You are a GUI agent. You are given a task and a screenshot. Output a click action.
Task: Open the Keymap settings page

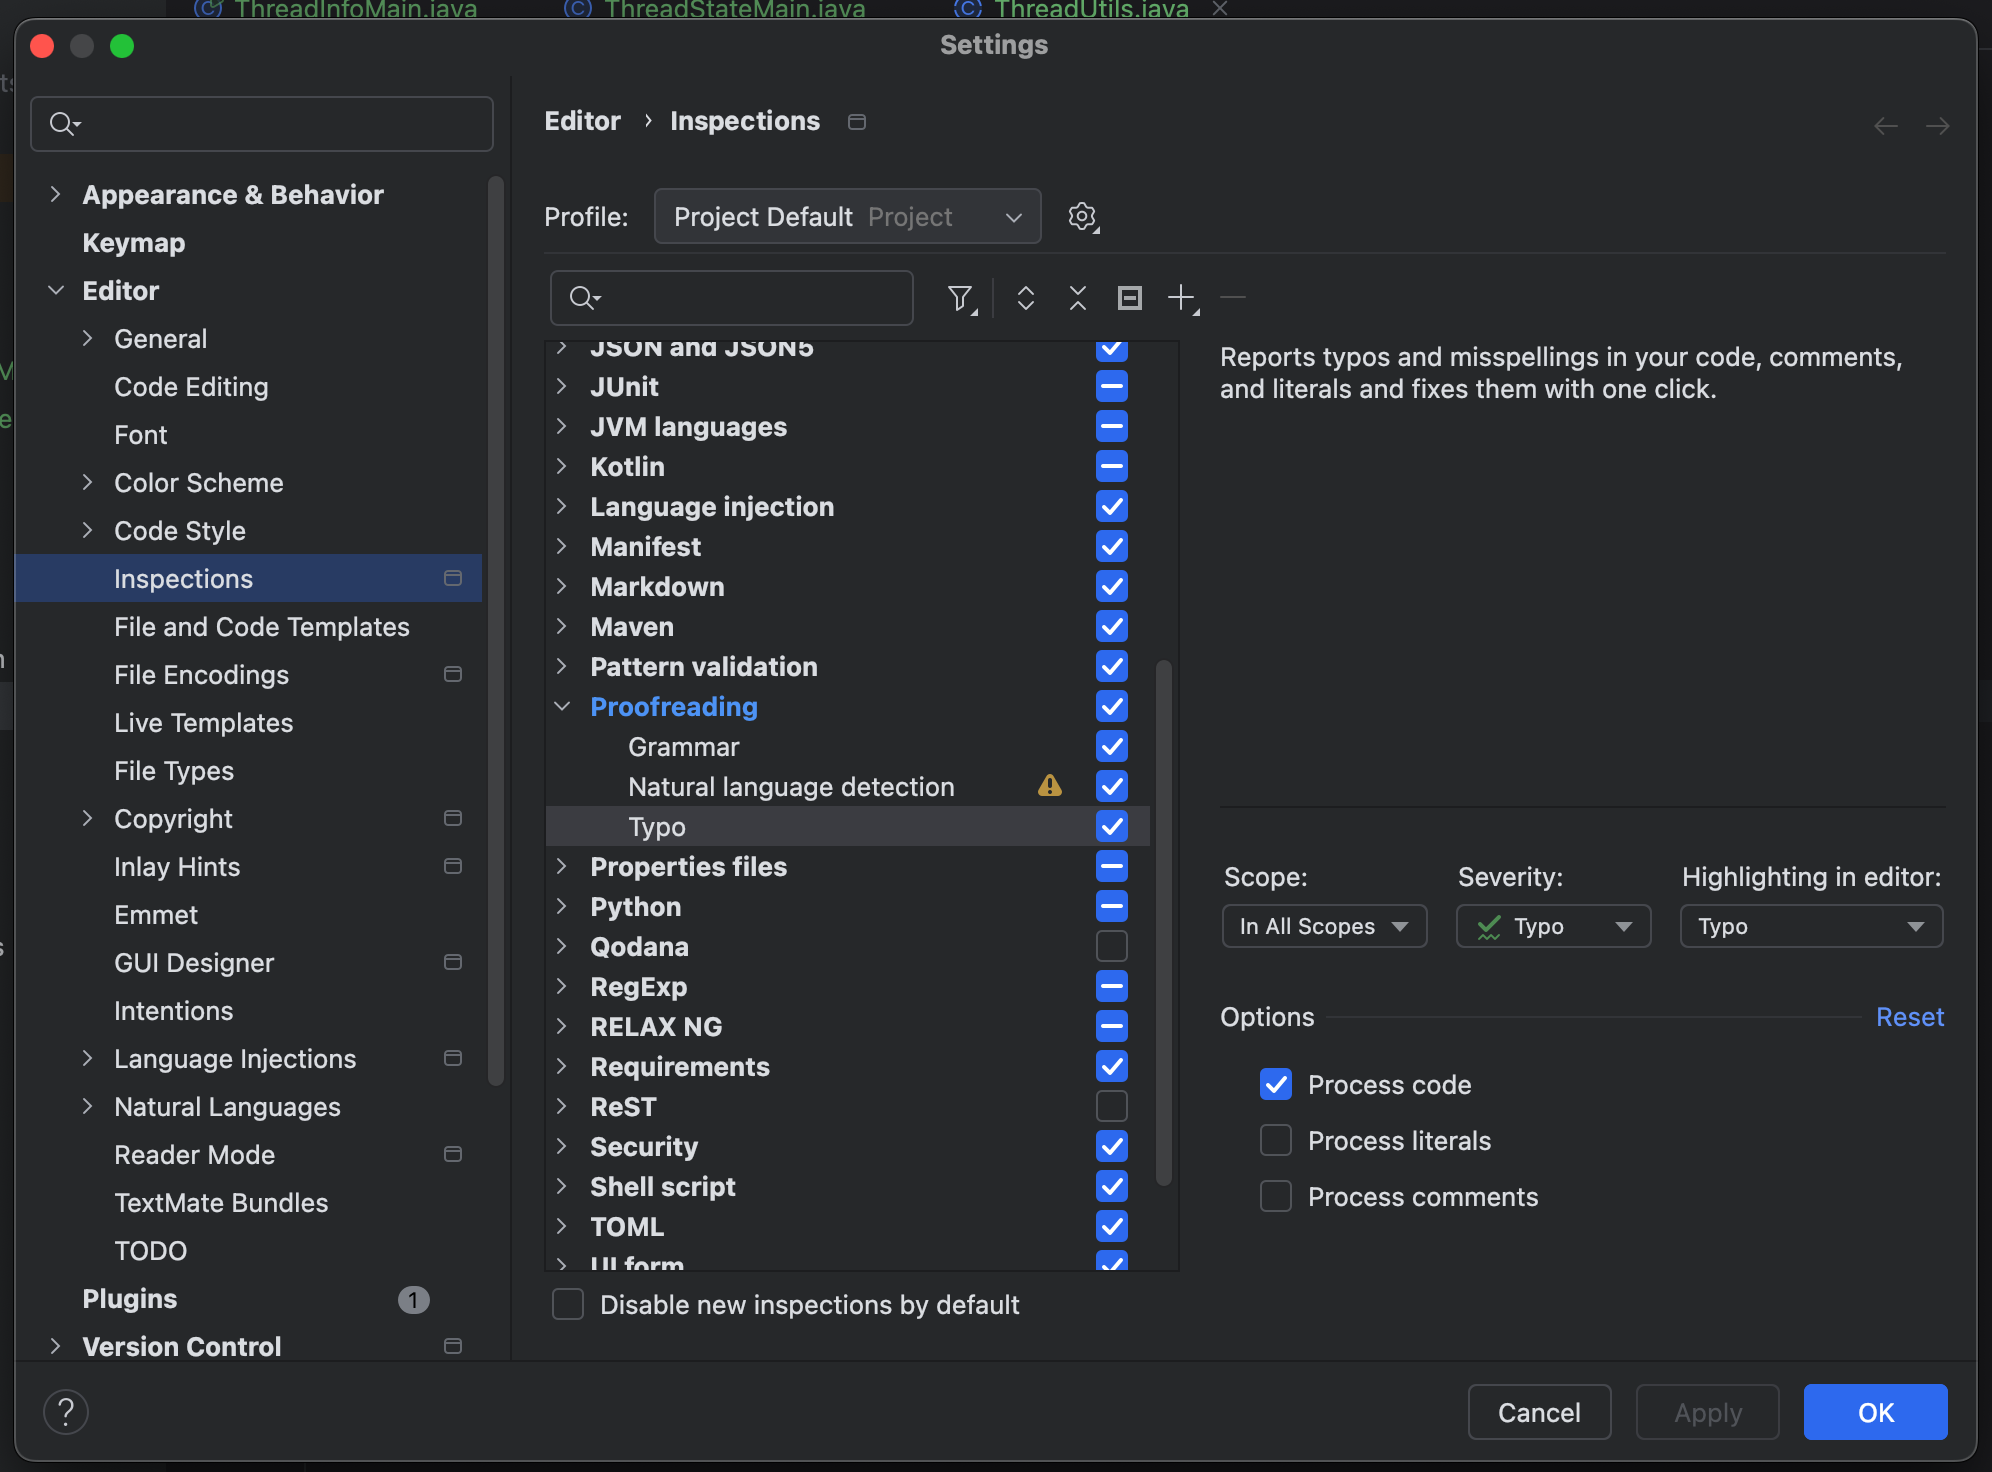[x=133, y=242]
